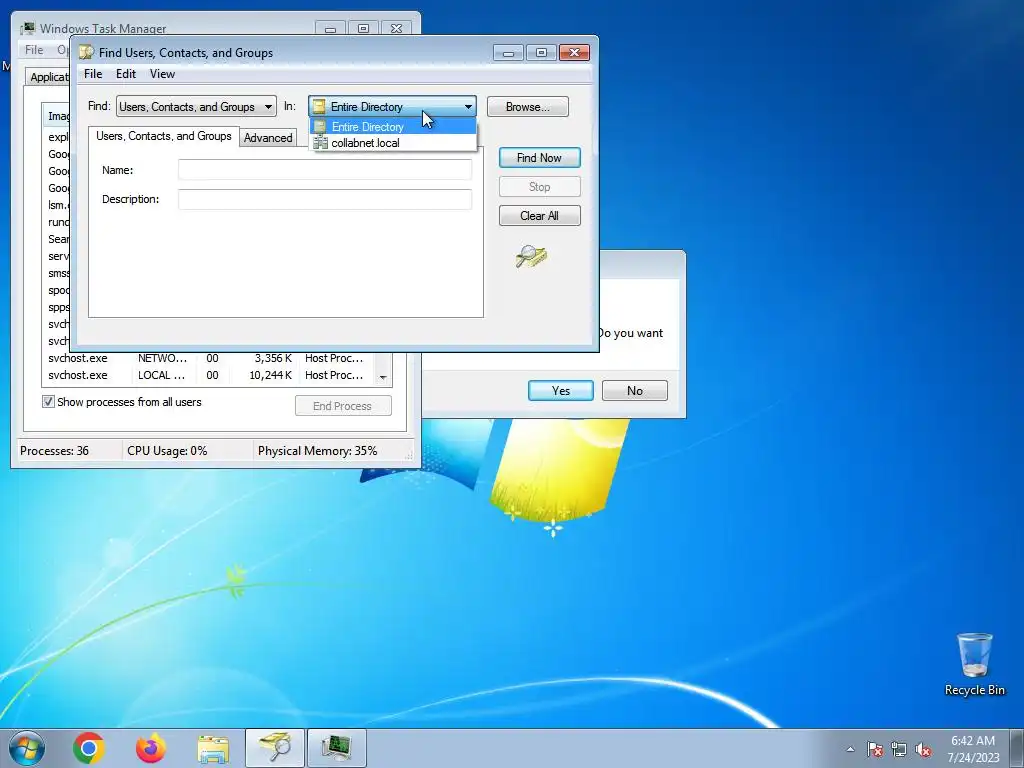Show hidden tray icons arrow
1024x768 pixels.
tap(850, 749)
